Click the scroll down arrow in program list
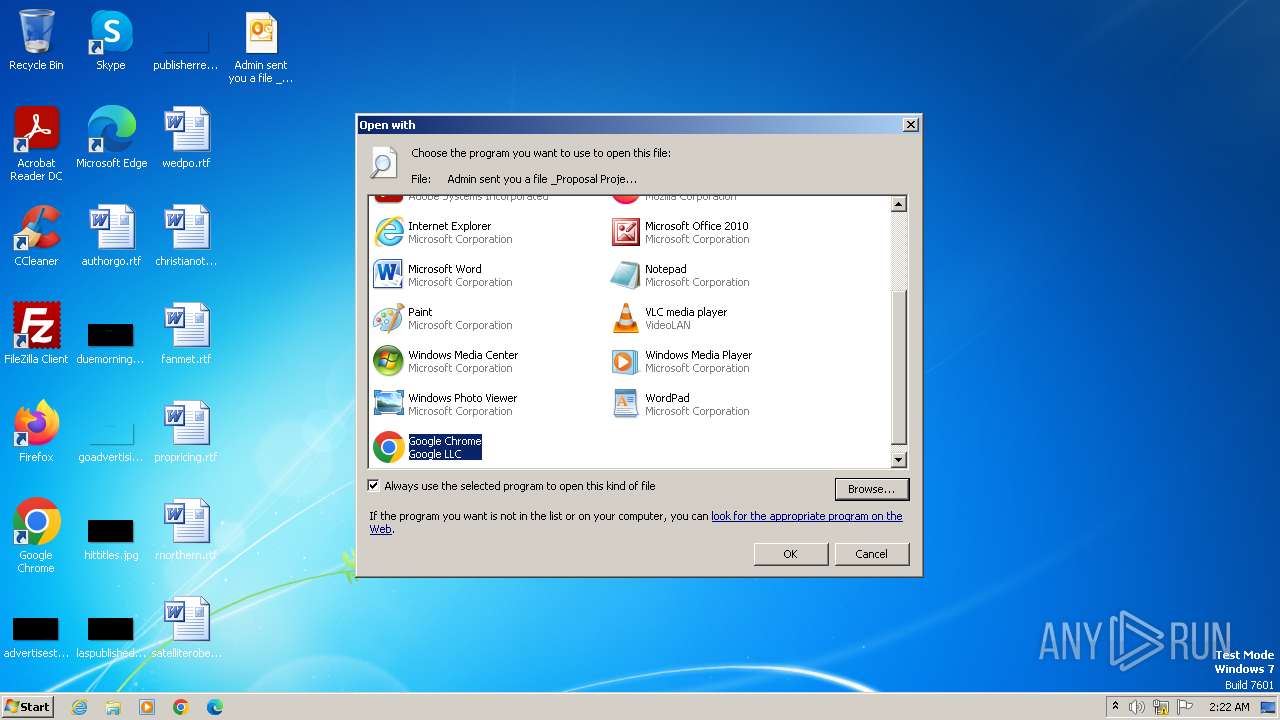Viewport: 1280px width, 720px height. pyautogui.click(x=898, y=459)
